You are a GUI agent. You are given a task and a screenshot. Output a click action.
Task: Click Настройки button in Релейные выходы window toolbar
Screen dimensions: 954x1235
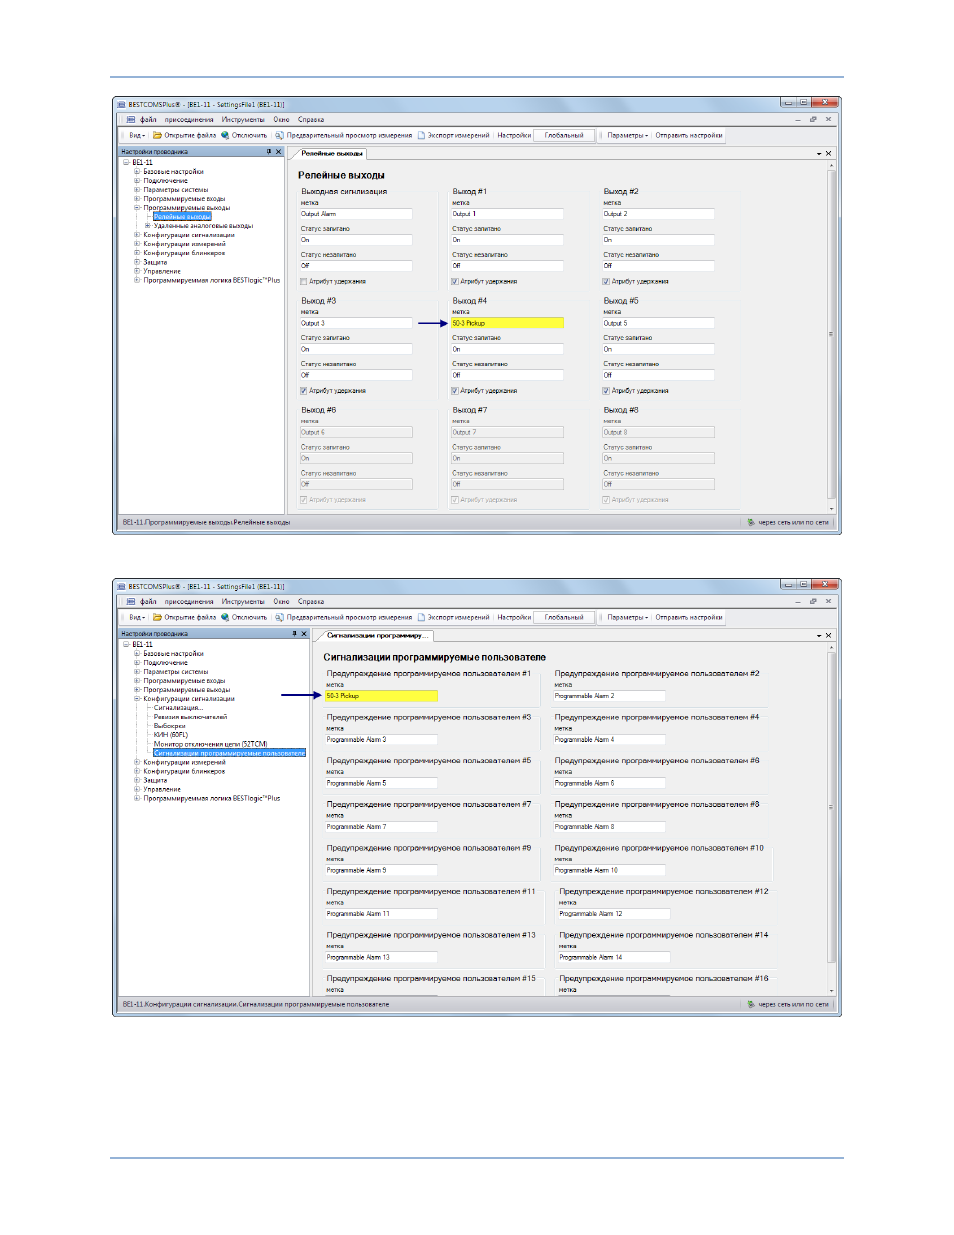tap(514, 135)
